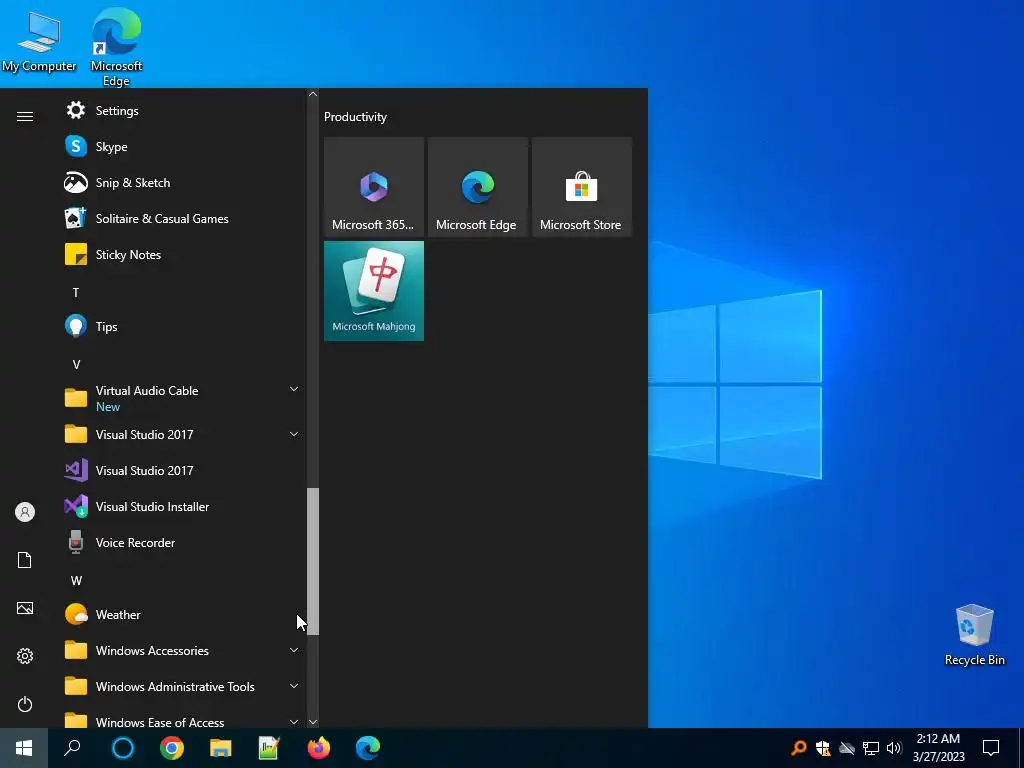Open Documents from the Start rail
This screenshot has width=1024, height=768.
[25, 560]
